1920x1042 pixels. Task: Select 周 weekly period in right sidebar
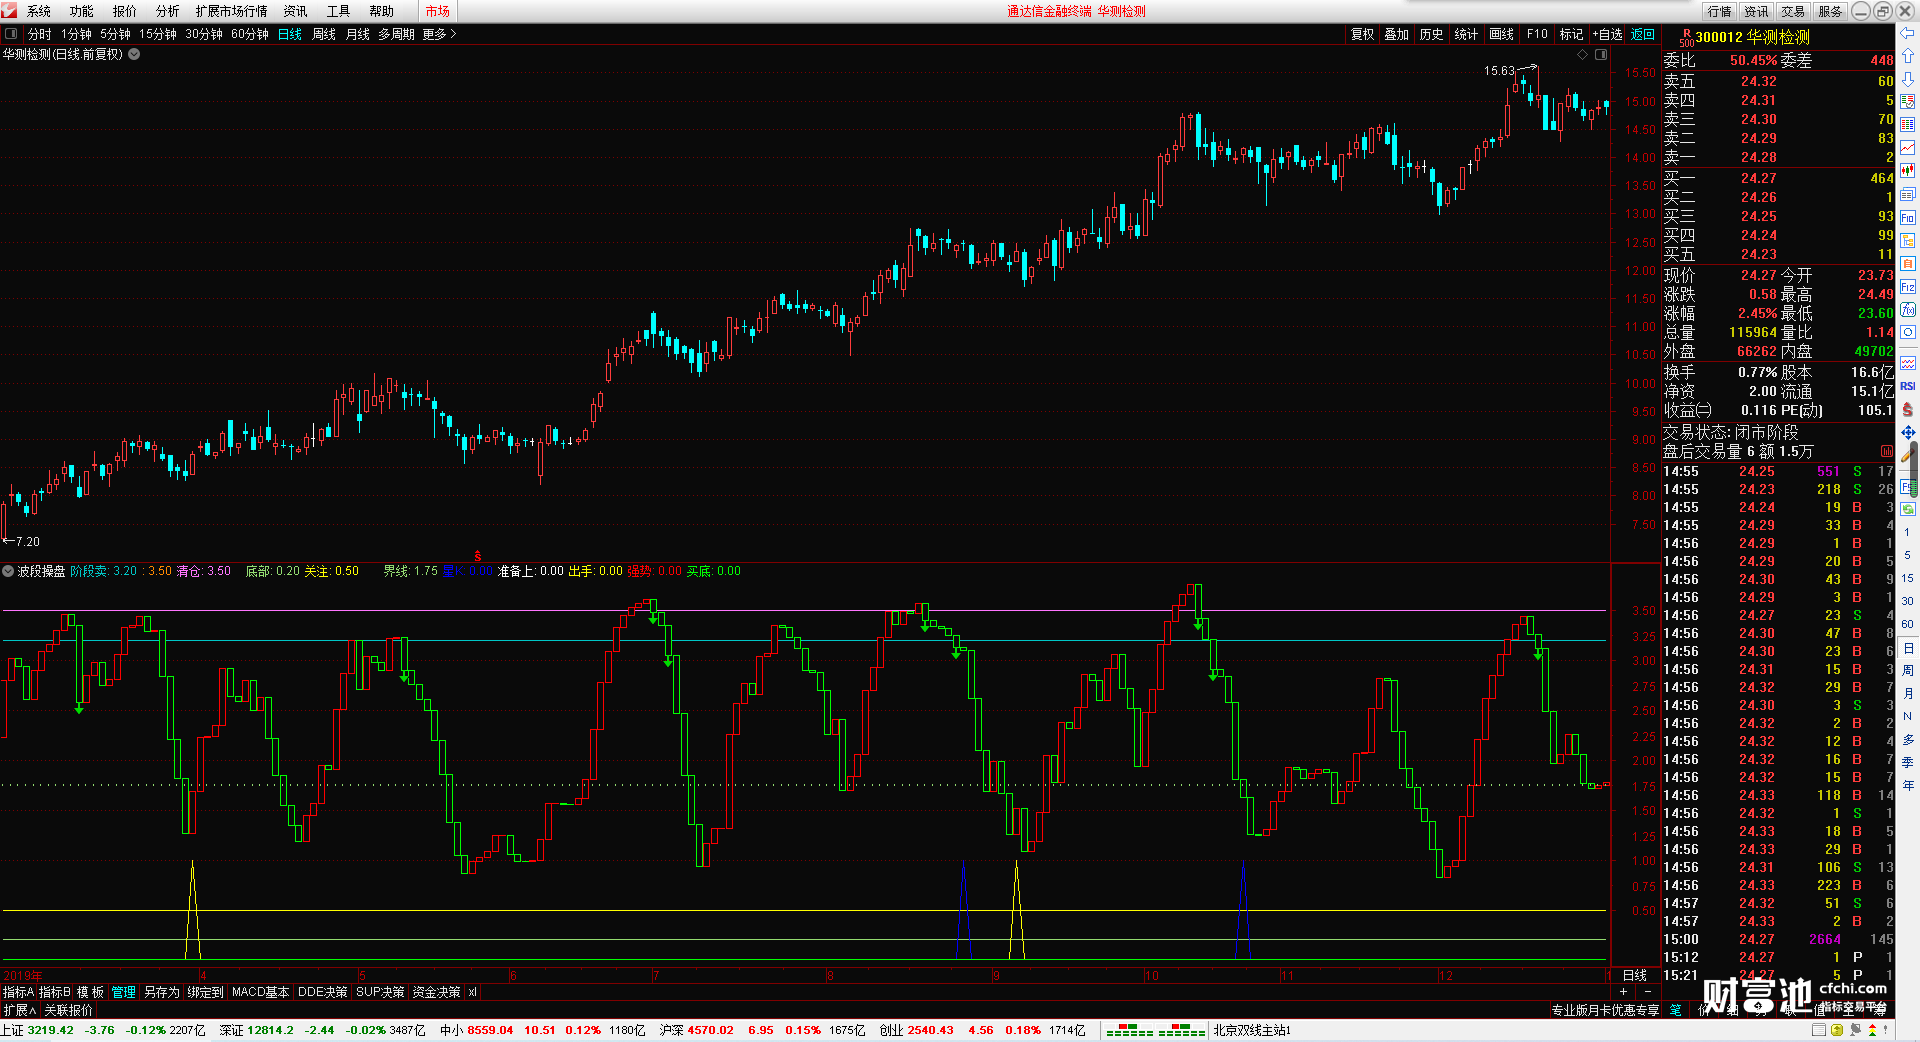click(1907, 670)
